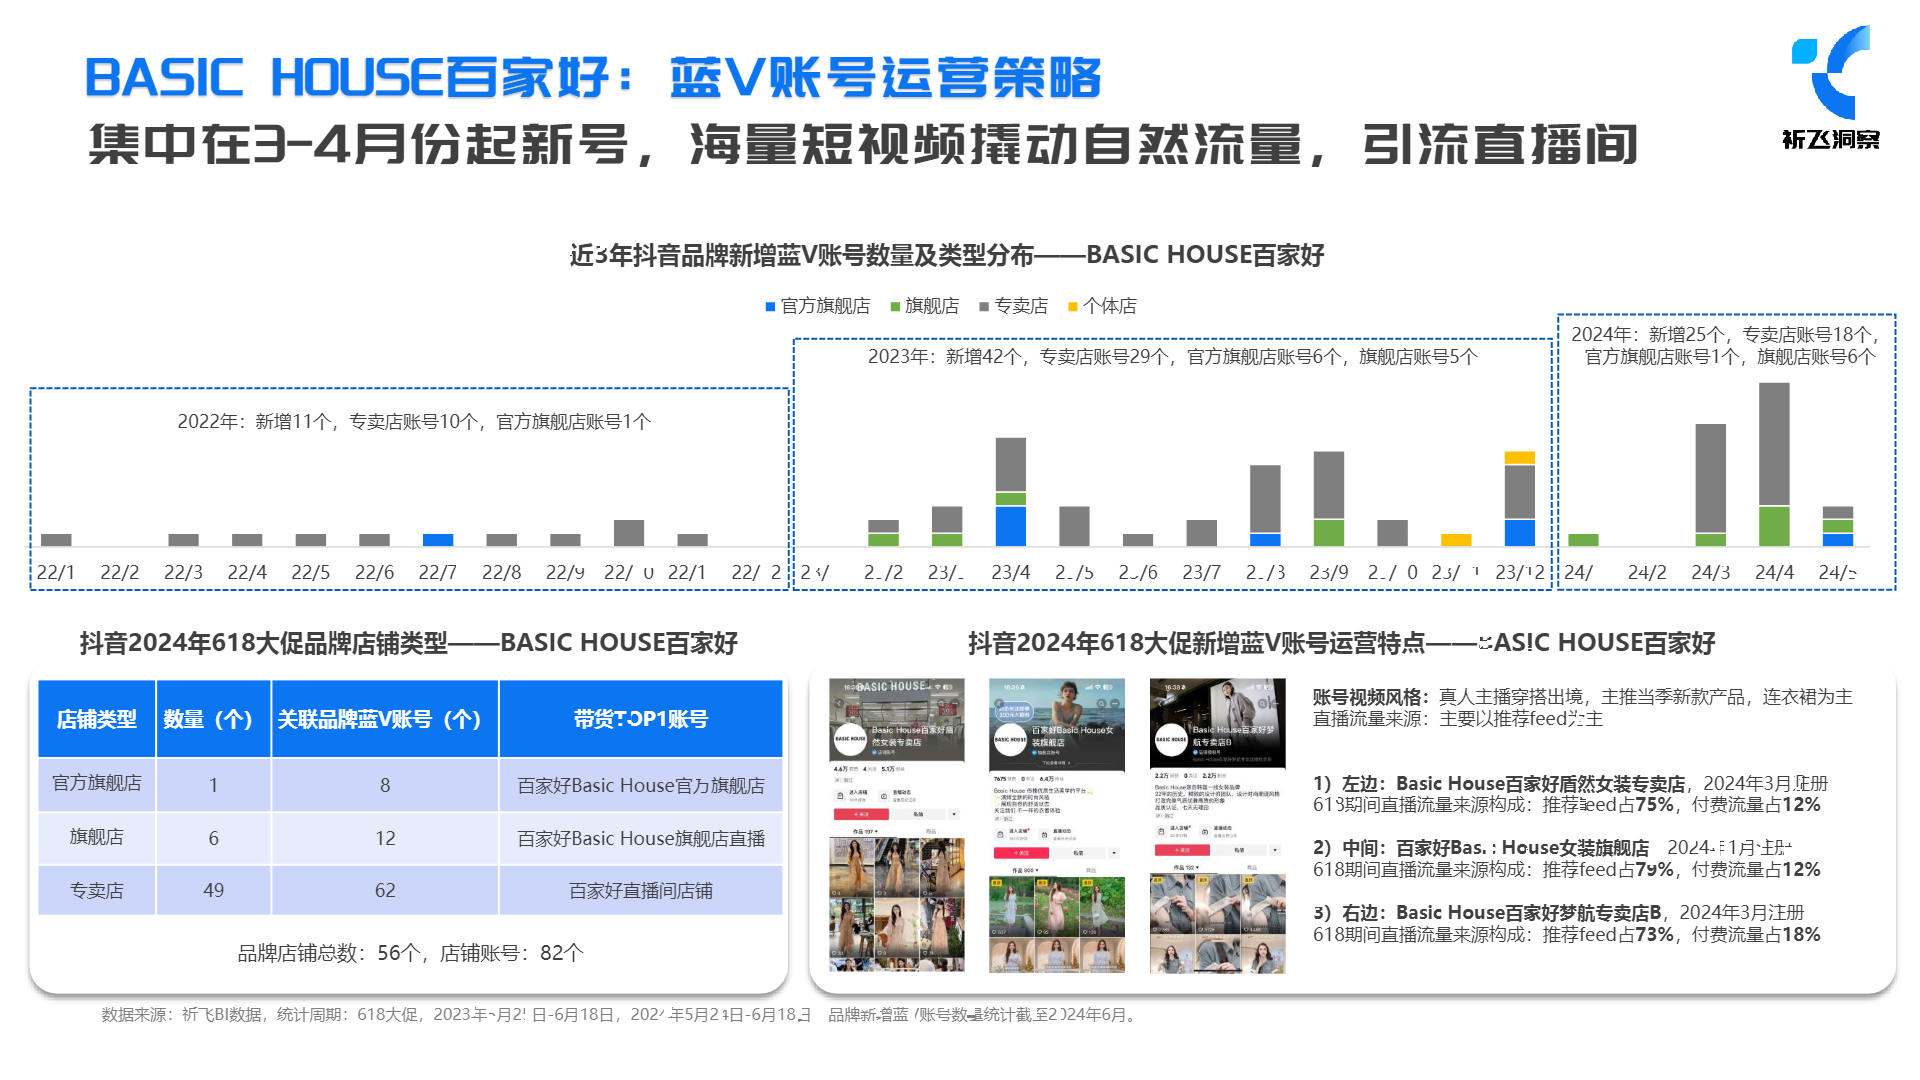Screen dimensions: 1920x1080
Task: Click the gray bar at 24/3
Action: coord(1710,478)
